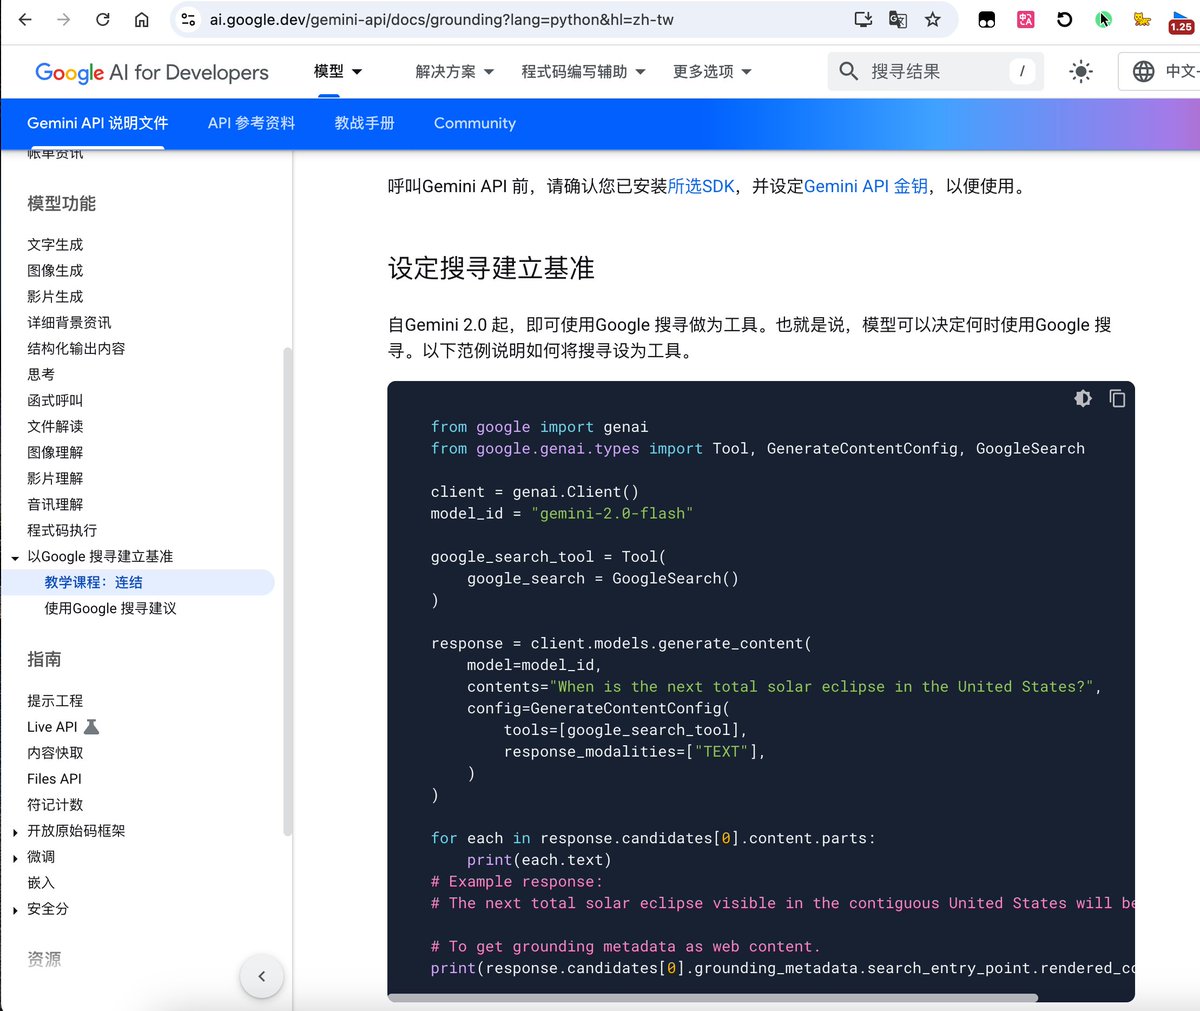This screenshot has height=1011, width=1200.
Task: Open the 程式码编写辅助 dropdown menu
Action: click(x=584, y=71)
